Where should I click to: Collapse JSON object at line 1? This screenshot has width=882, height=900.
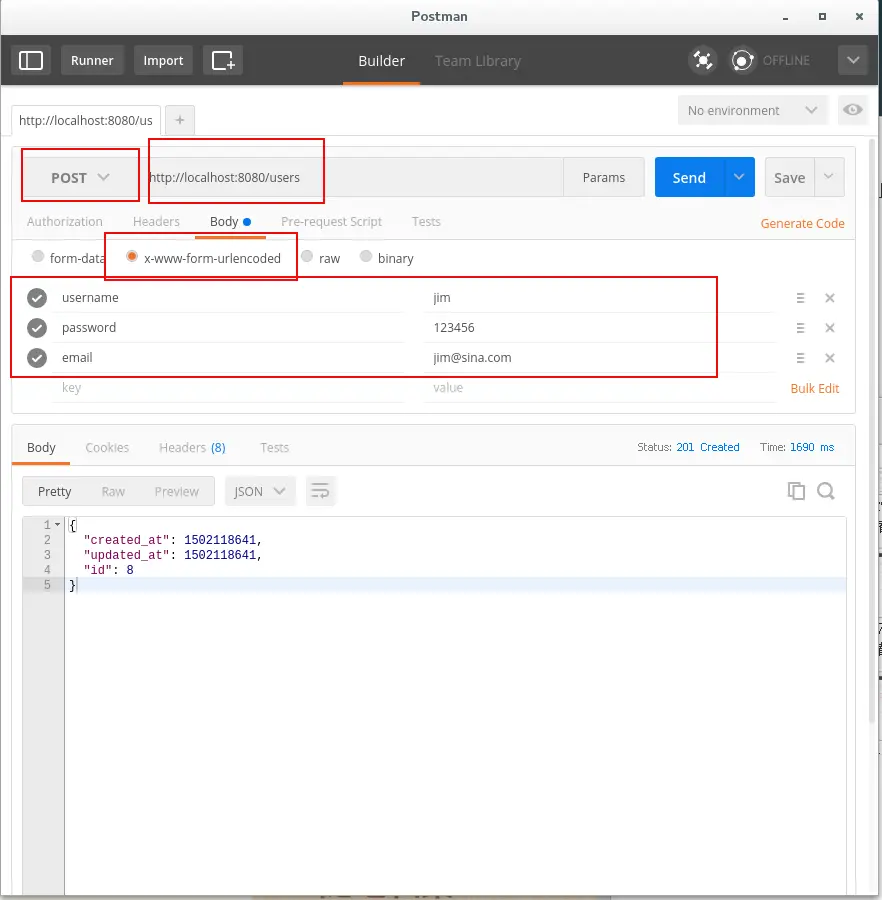click(57, 525)
